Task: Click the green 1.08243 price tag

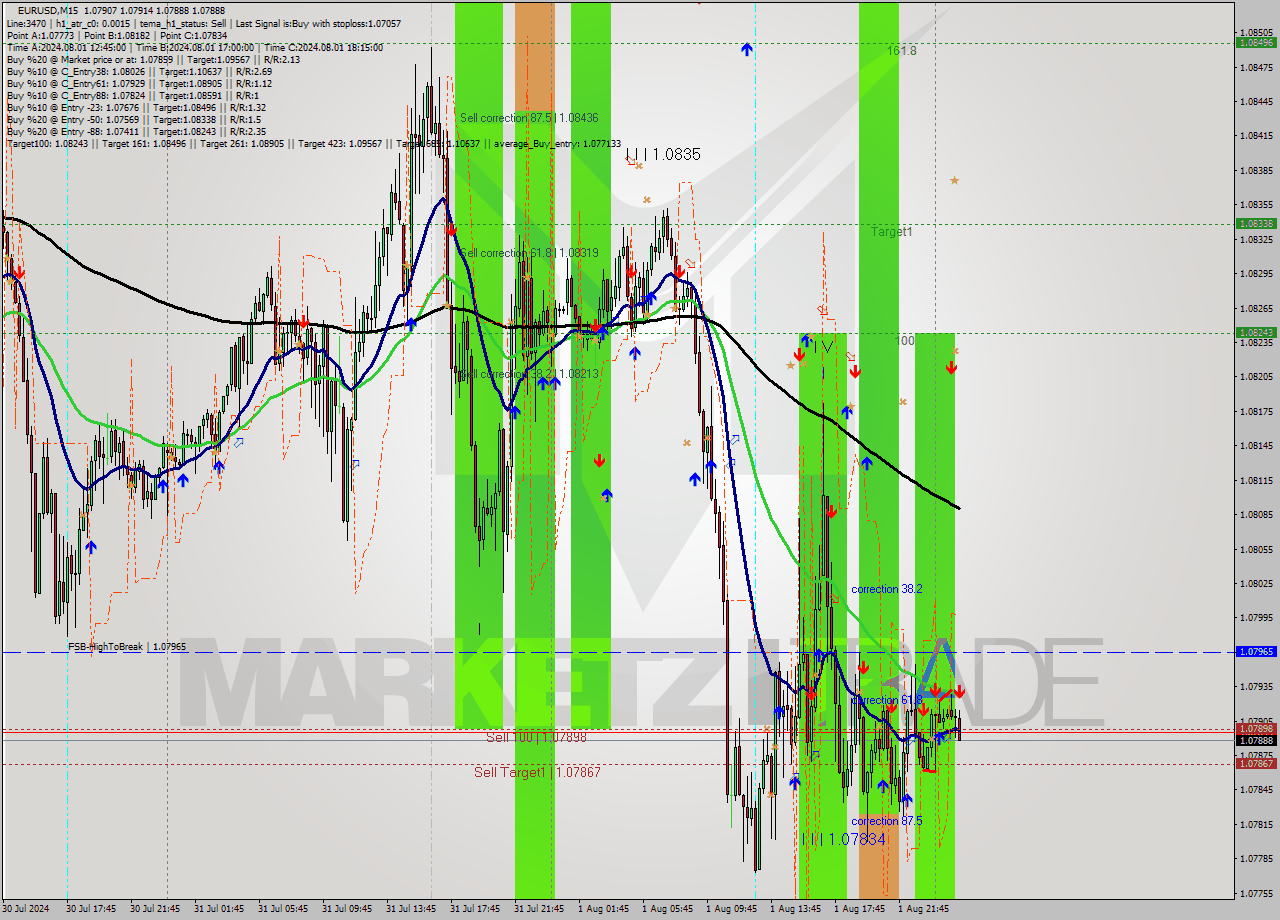Action: [x=1256, y=332]
